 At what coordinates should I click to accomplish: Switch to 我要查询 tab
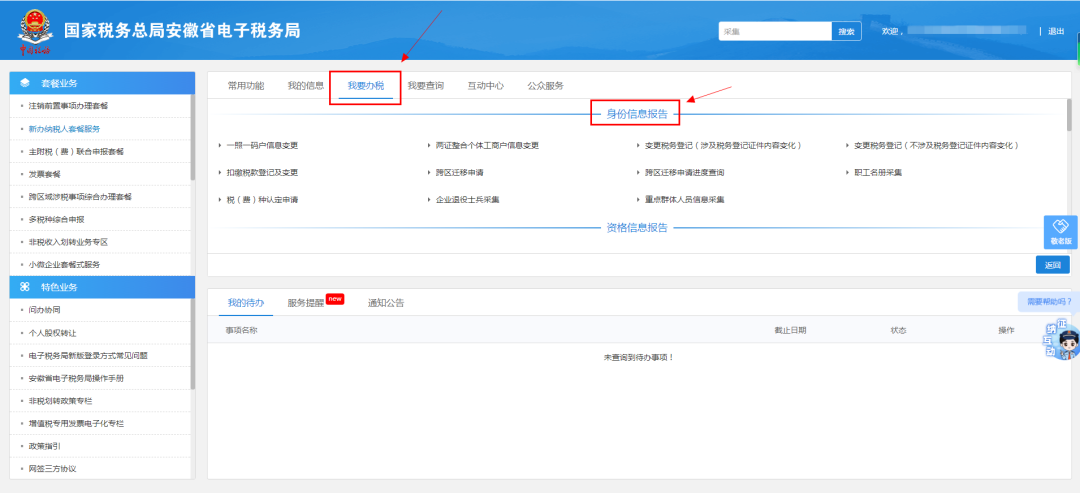[x=425, y=86]
